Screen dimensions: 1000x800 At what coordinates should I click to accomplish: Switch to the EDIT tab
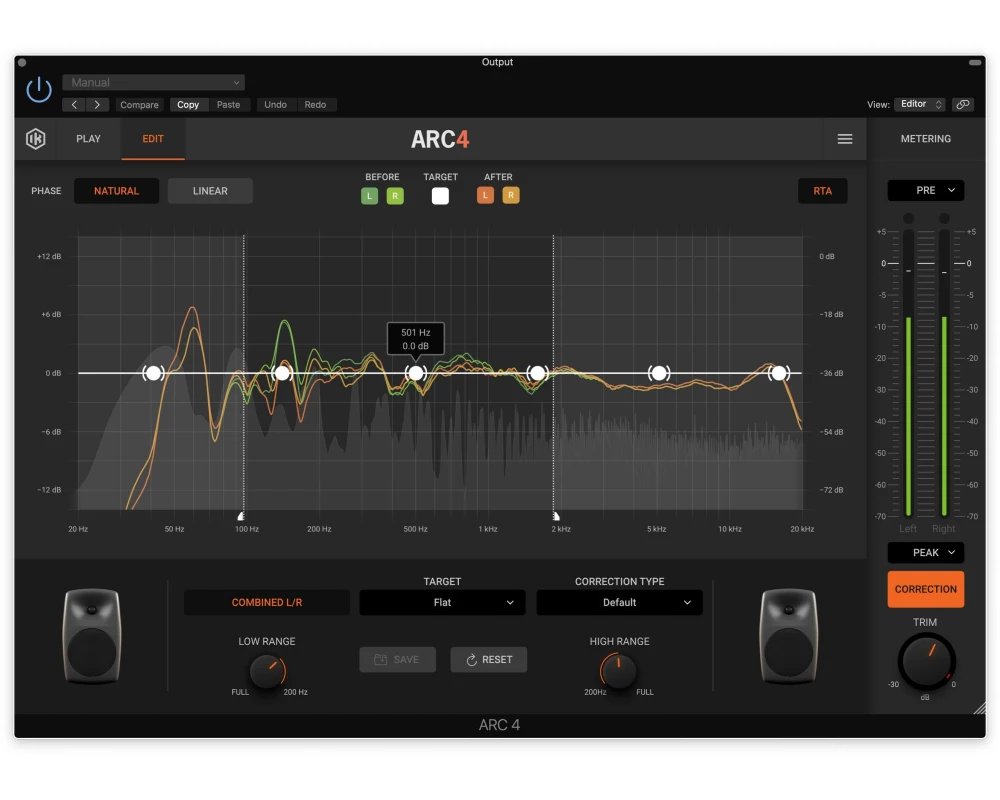point(153,139)
